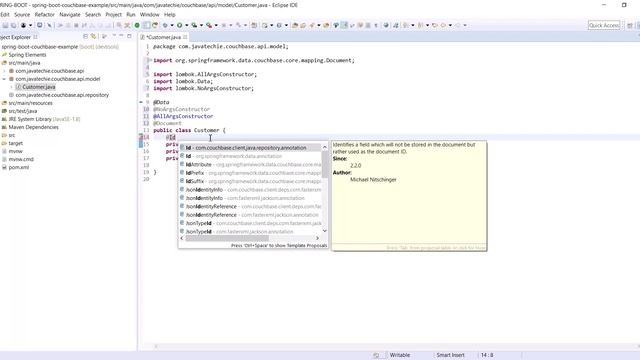The width and height of the screenshot is (640, 360).
Task: Select the IdSuffix completion proposal
Action: (x=250, y=181)
